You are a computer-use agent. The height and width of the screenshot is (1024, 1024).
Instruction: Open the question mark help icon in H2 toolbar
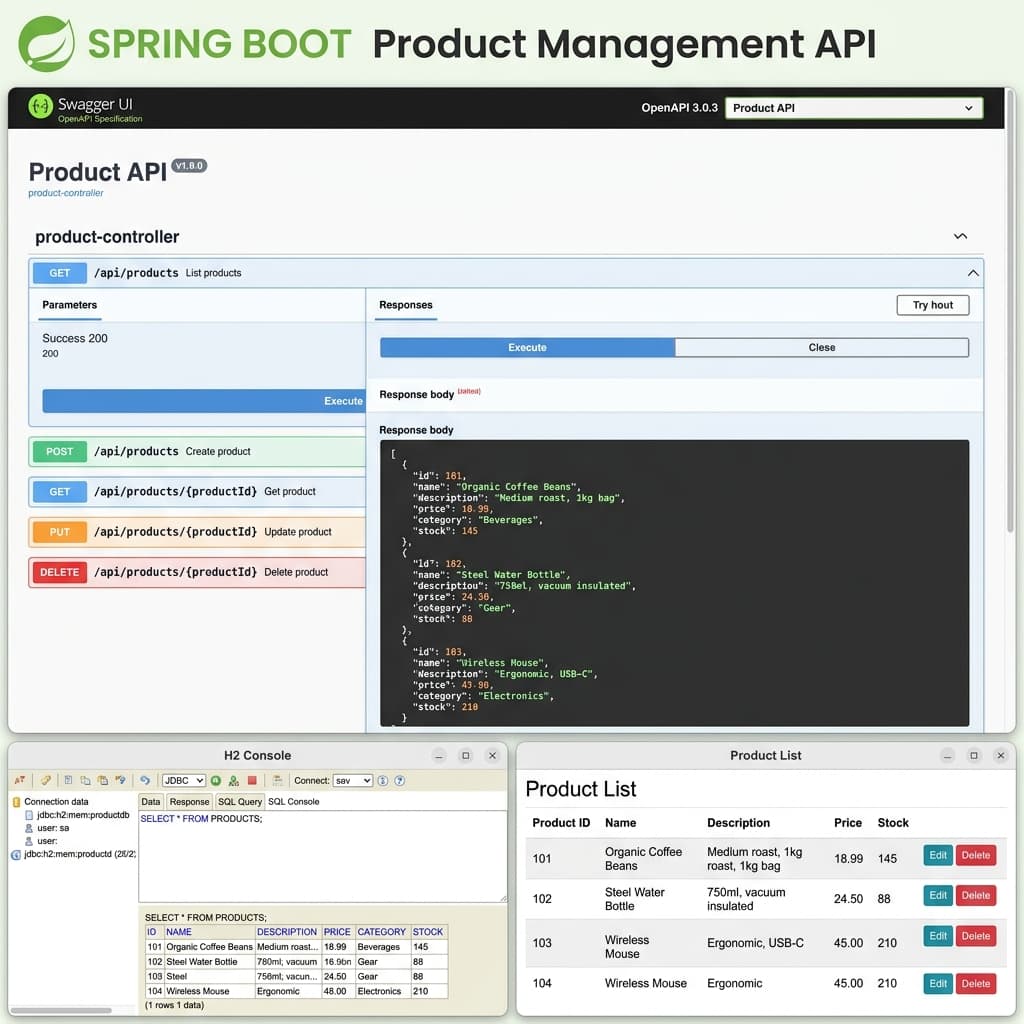(400, 780)
